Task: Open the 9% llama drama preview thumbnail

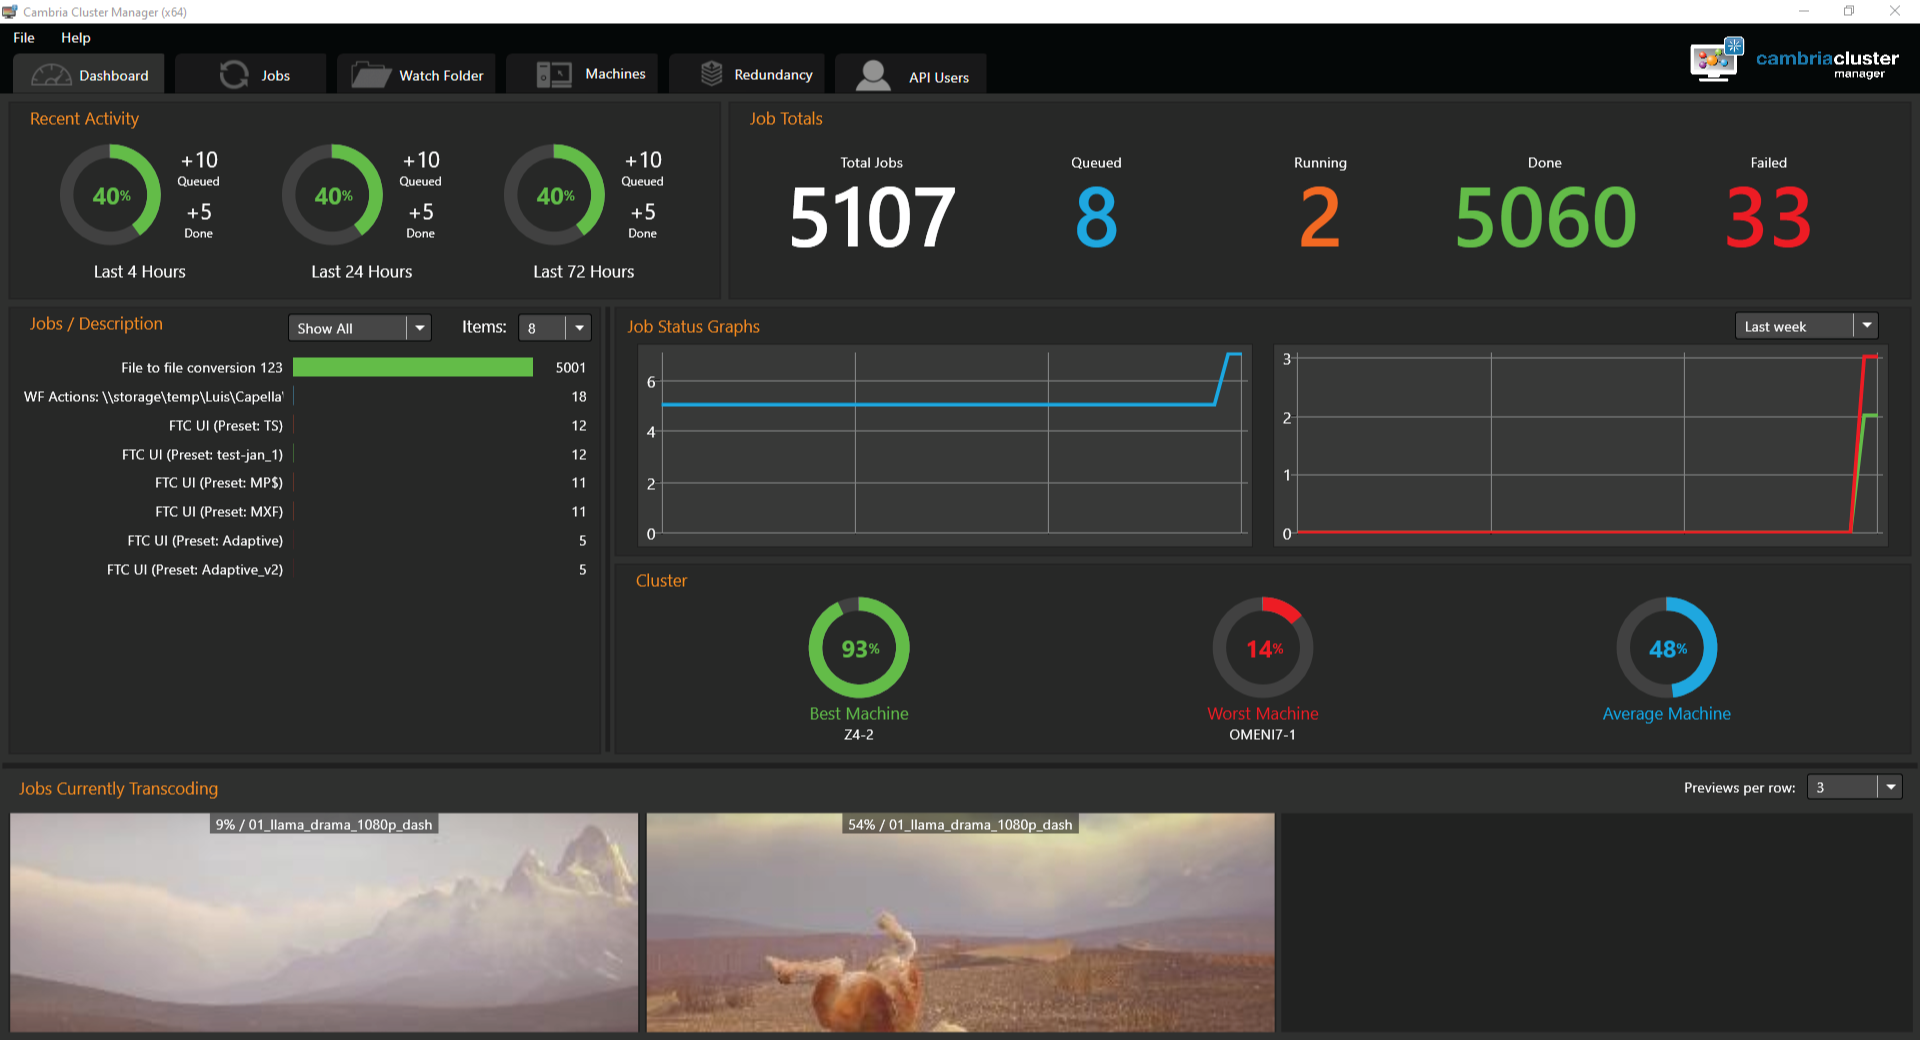Action: click(324, 922)
